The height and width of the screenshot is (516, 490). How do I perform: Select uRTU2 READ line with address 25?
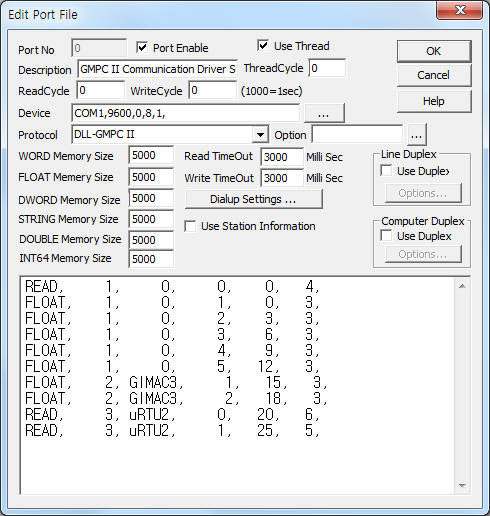172,430
